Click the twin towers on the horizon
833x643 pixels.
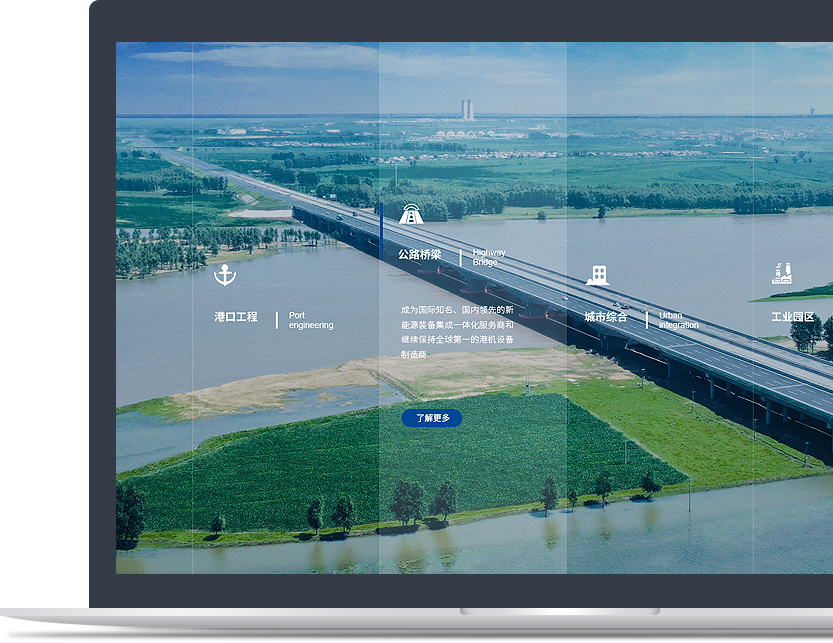[x=467, y=109]
